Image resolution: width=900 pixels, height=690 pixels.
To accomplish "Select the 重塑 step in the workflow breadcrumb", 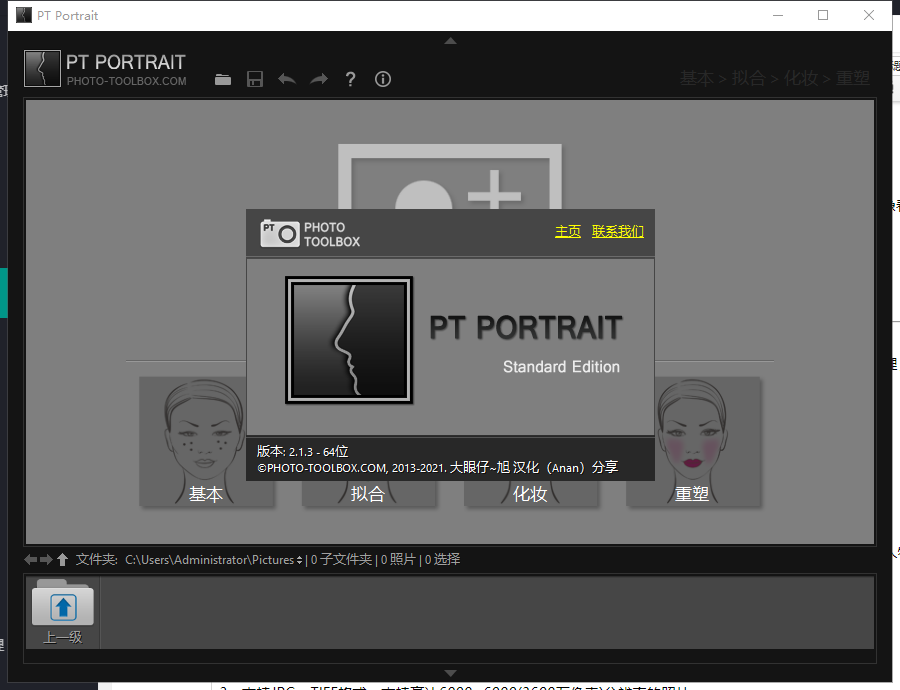I will click(853, 79).
